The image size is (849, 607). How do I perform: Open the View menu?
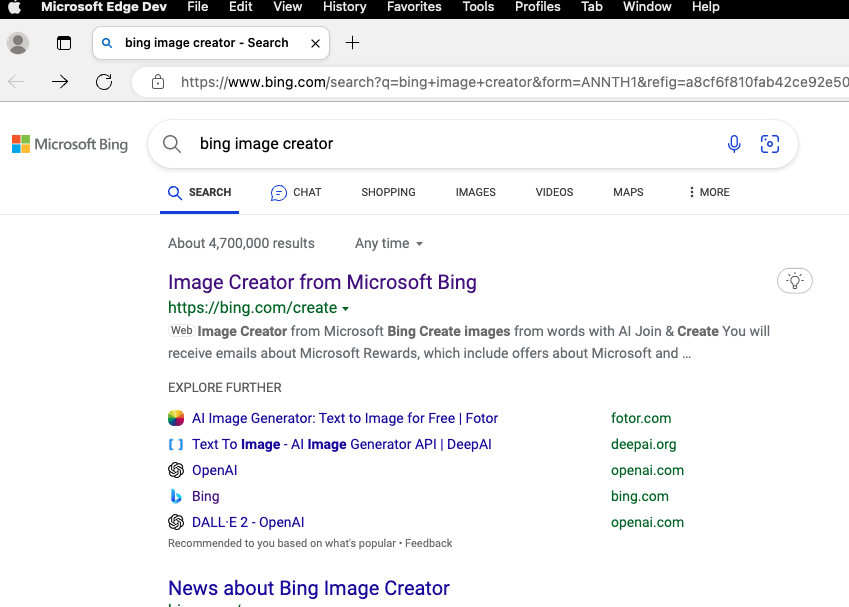288,7
